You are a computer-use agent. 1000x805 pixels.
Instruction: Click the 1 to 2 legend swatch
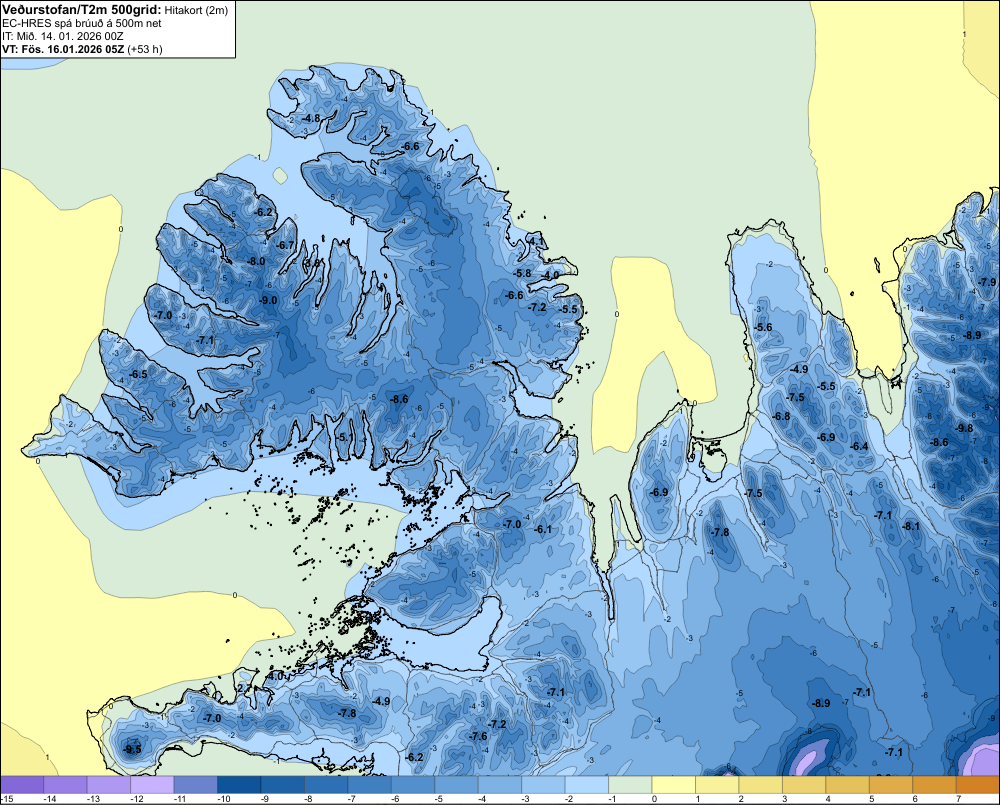[717, 785]
